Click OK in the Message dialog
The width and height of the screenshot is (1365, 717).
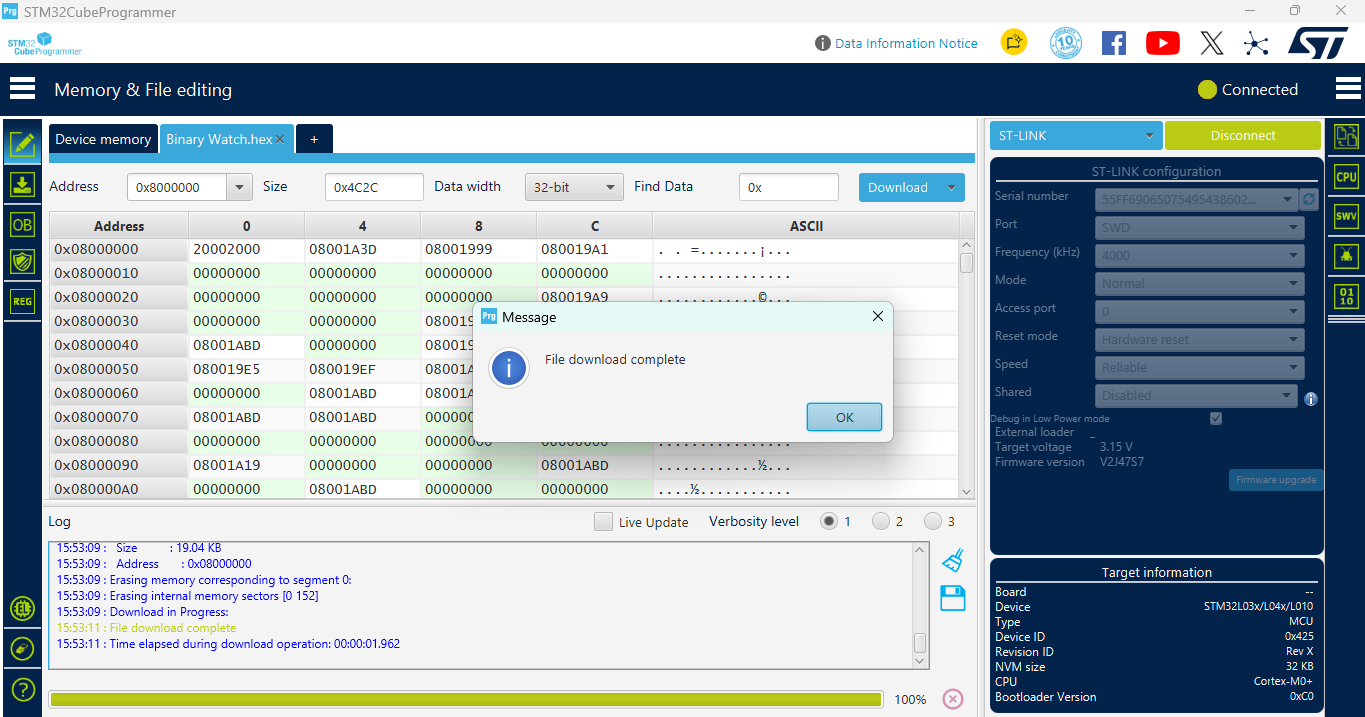(x=844, y=417)
